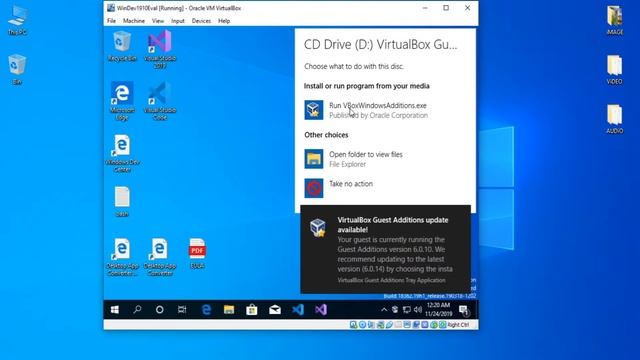Click network indicator in VirtualBox status bar
This screenshot has width=640, height=360.
coord(380,325)
